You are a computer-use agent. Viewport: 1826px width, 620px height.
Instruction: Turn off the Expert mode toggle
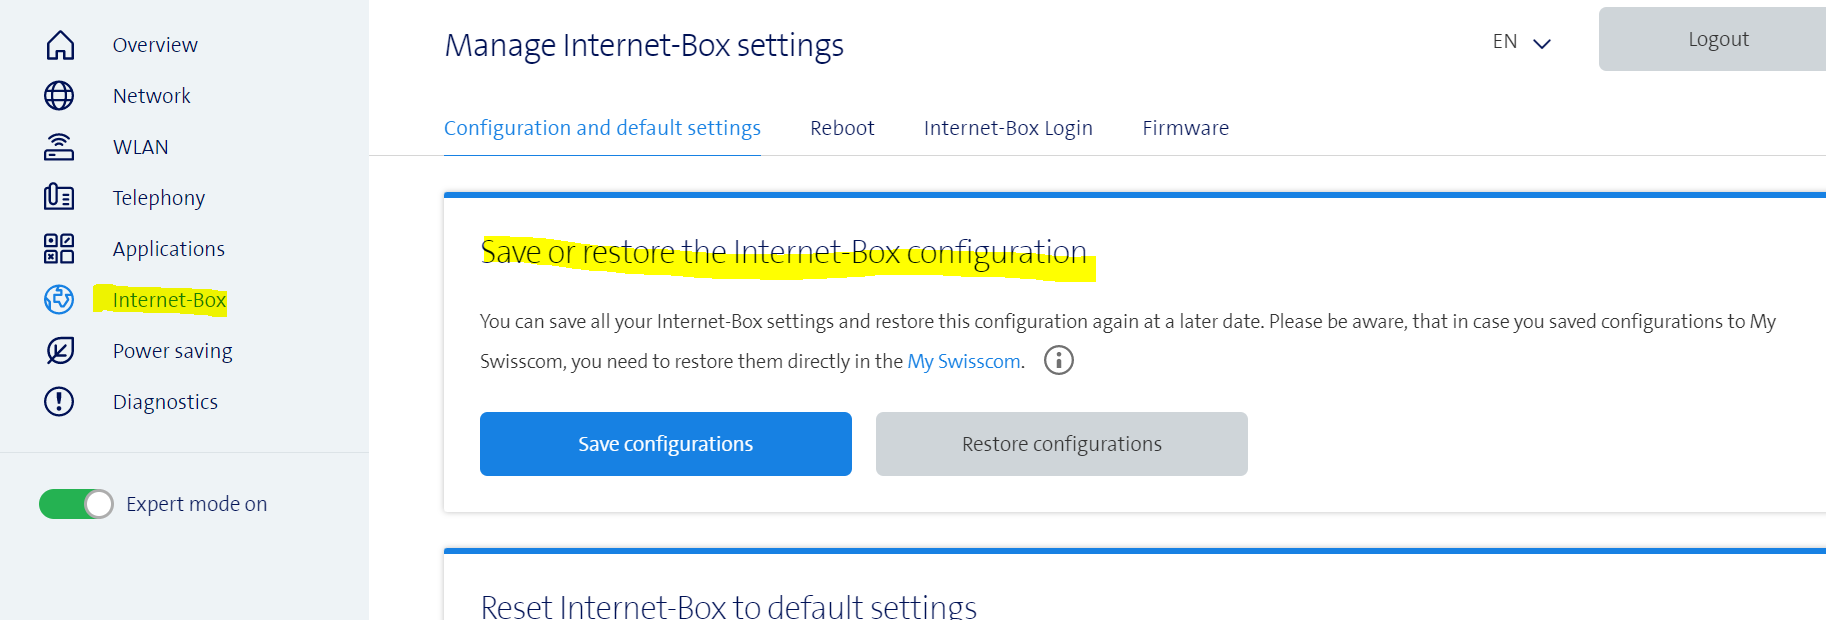(x=76, y=504)
